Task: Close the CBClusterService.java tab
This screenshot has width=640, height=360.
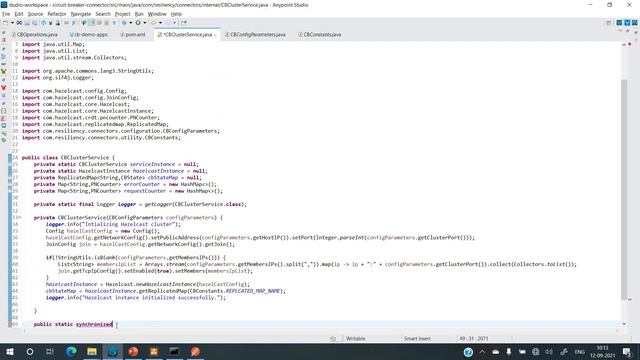Action: (216, 35)
